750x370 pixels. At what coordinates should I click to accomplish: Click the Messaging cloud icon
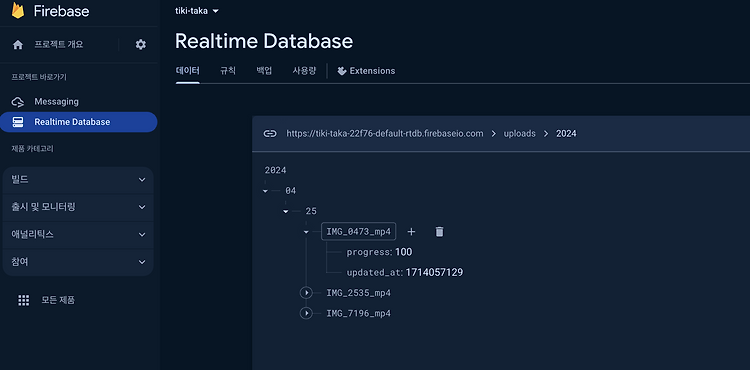coord(18,102)
